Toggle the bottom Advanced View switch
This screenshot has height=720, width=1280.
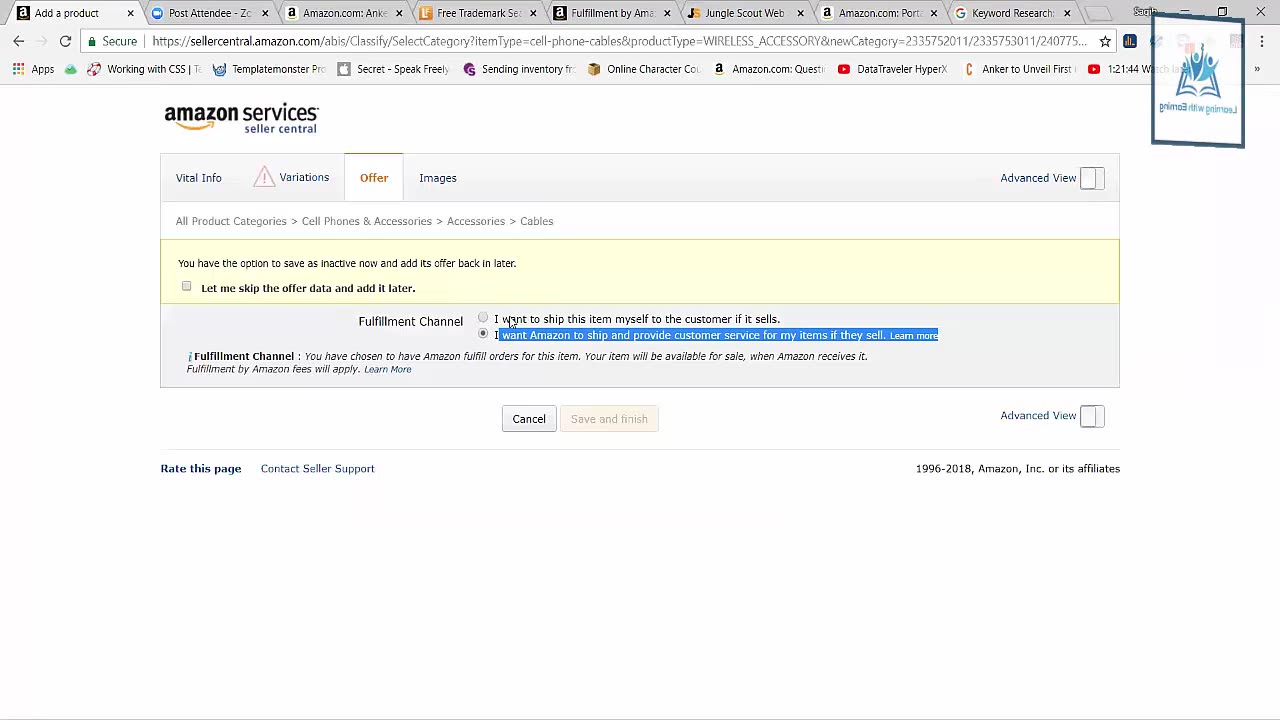coord(1092,416)
